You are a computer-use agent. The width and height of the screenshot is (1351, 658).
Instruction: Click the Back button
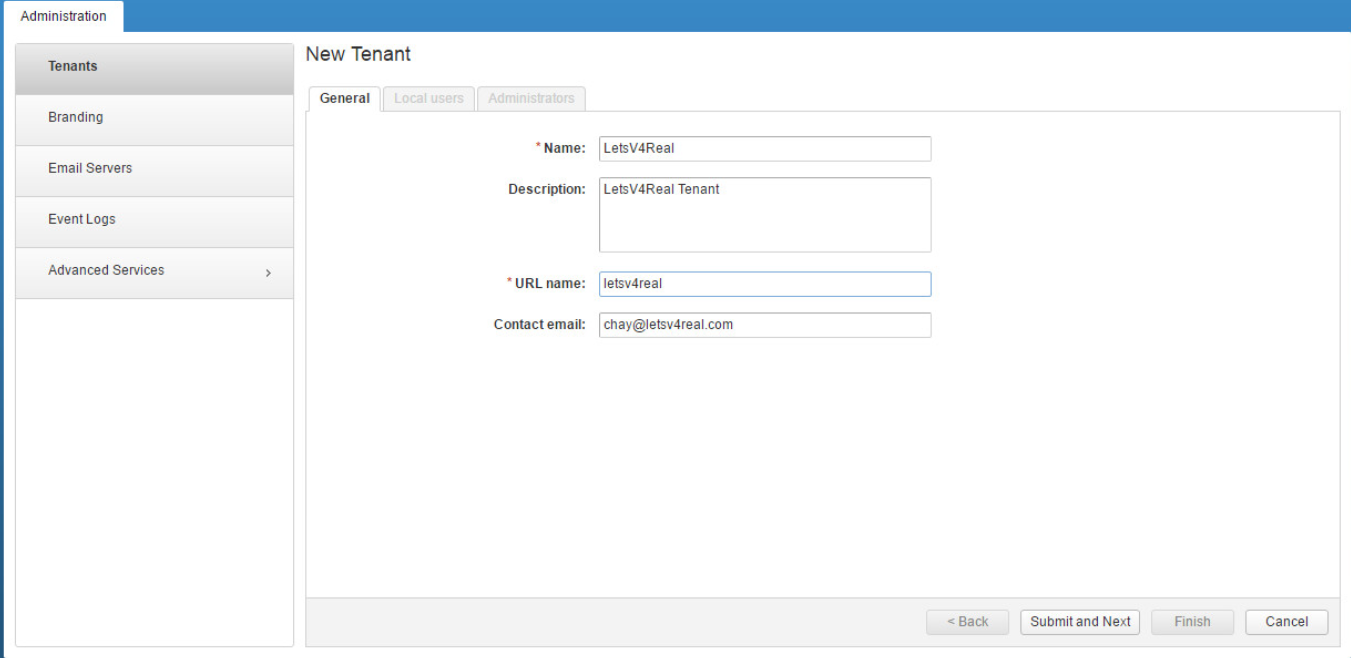[x=967, y=622]
